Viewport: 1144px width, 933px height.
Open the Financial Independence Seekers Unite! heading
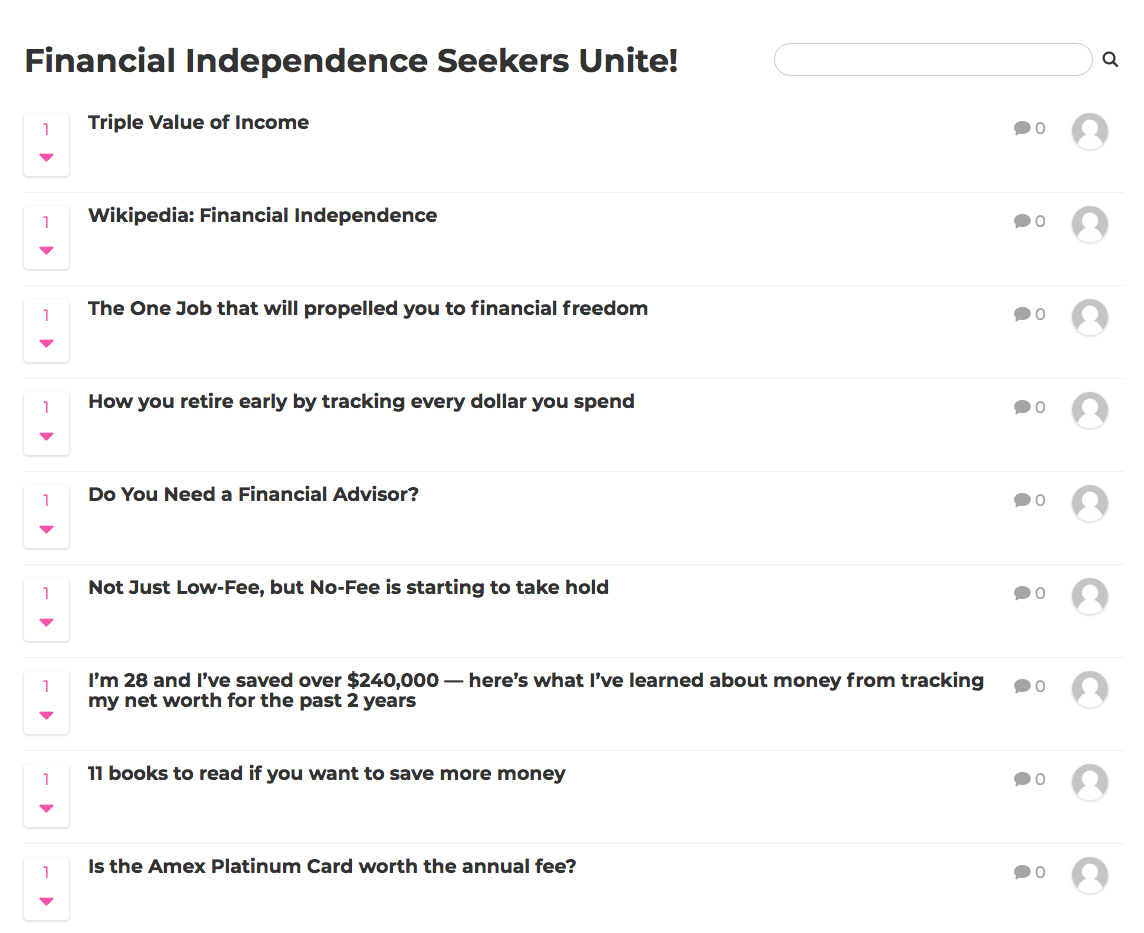tap(350, 61)
